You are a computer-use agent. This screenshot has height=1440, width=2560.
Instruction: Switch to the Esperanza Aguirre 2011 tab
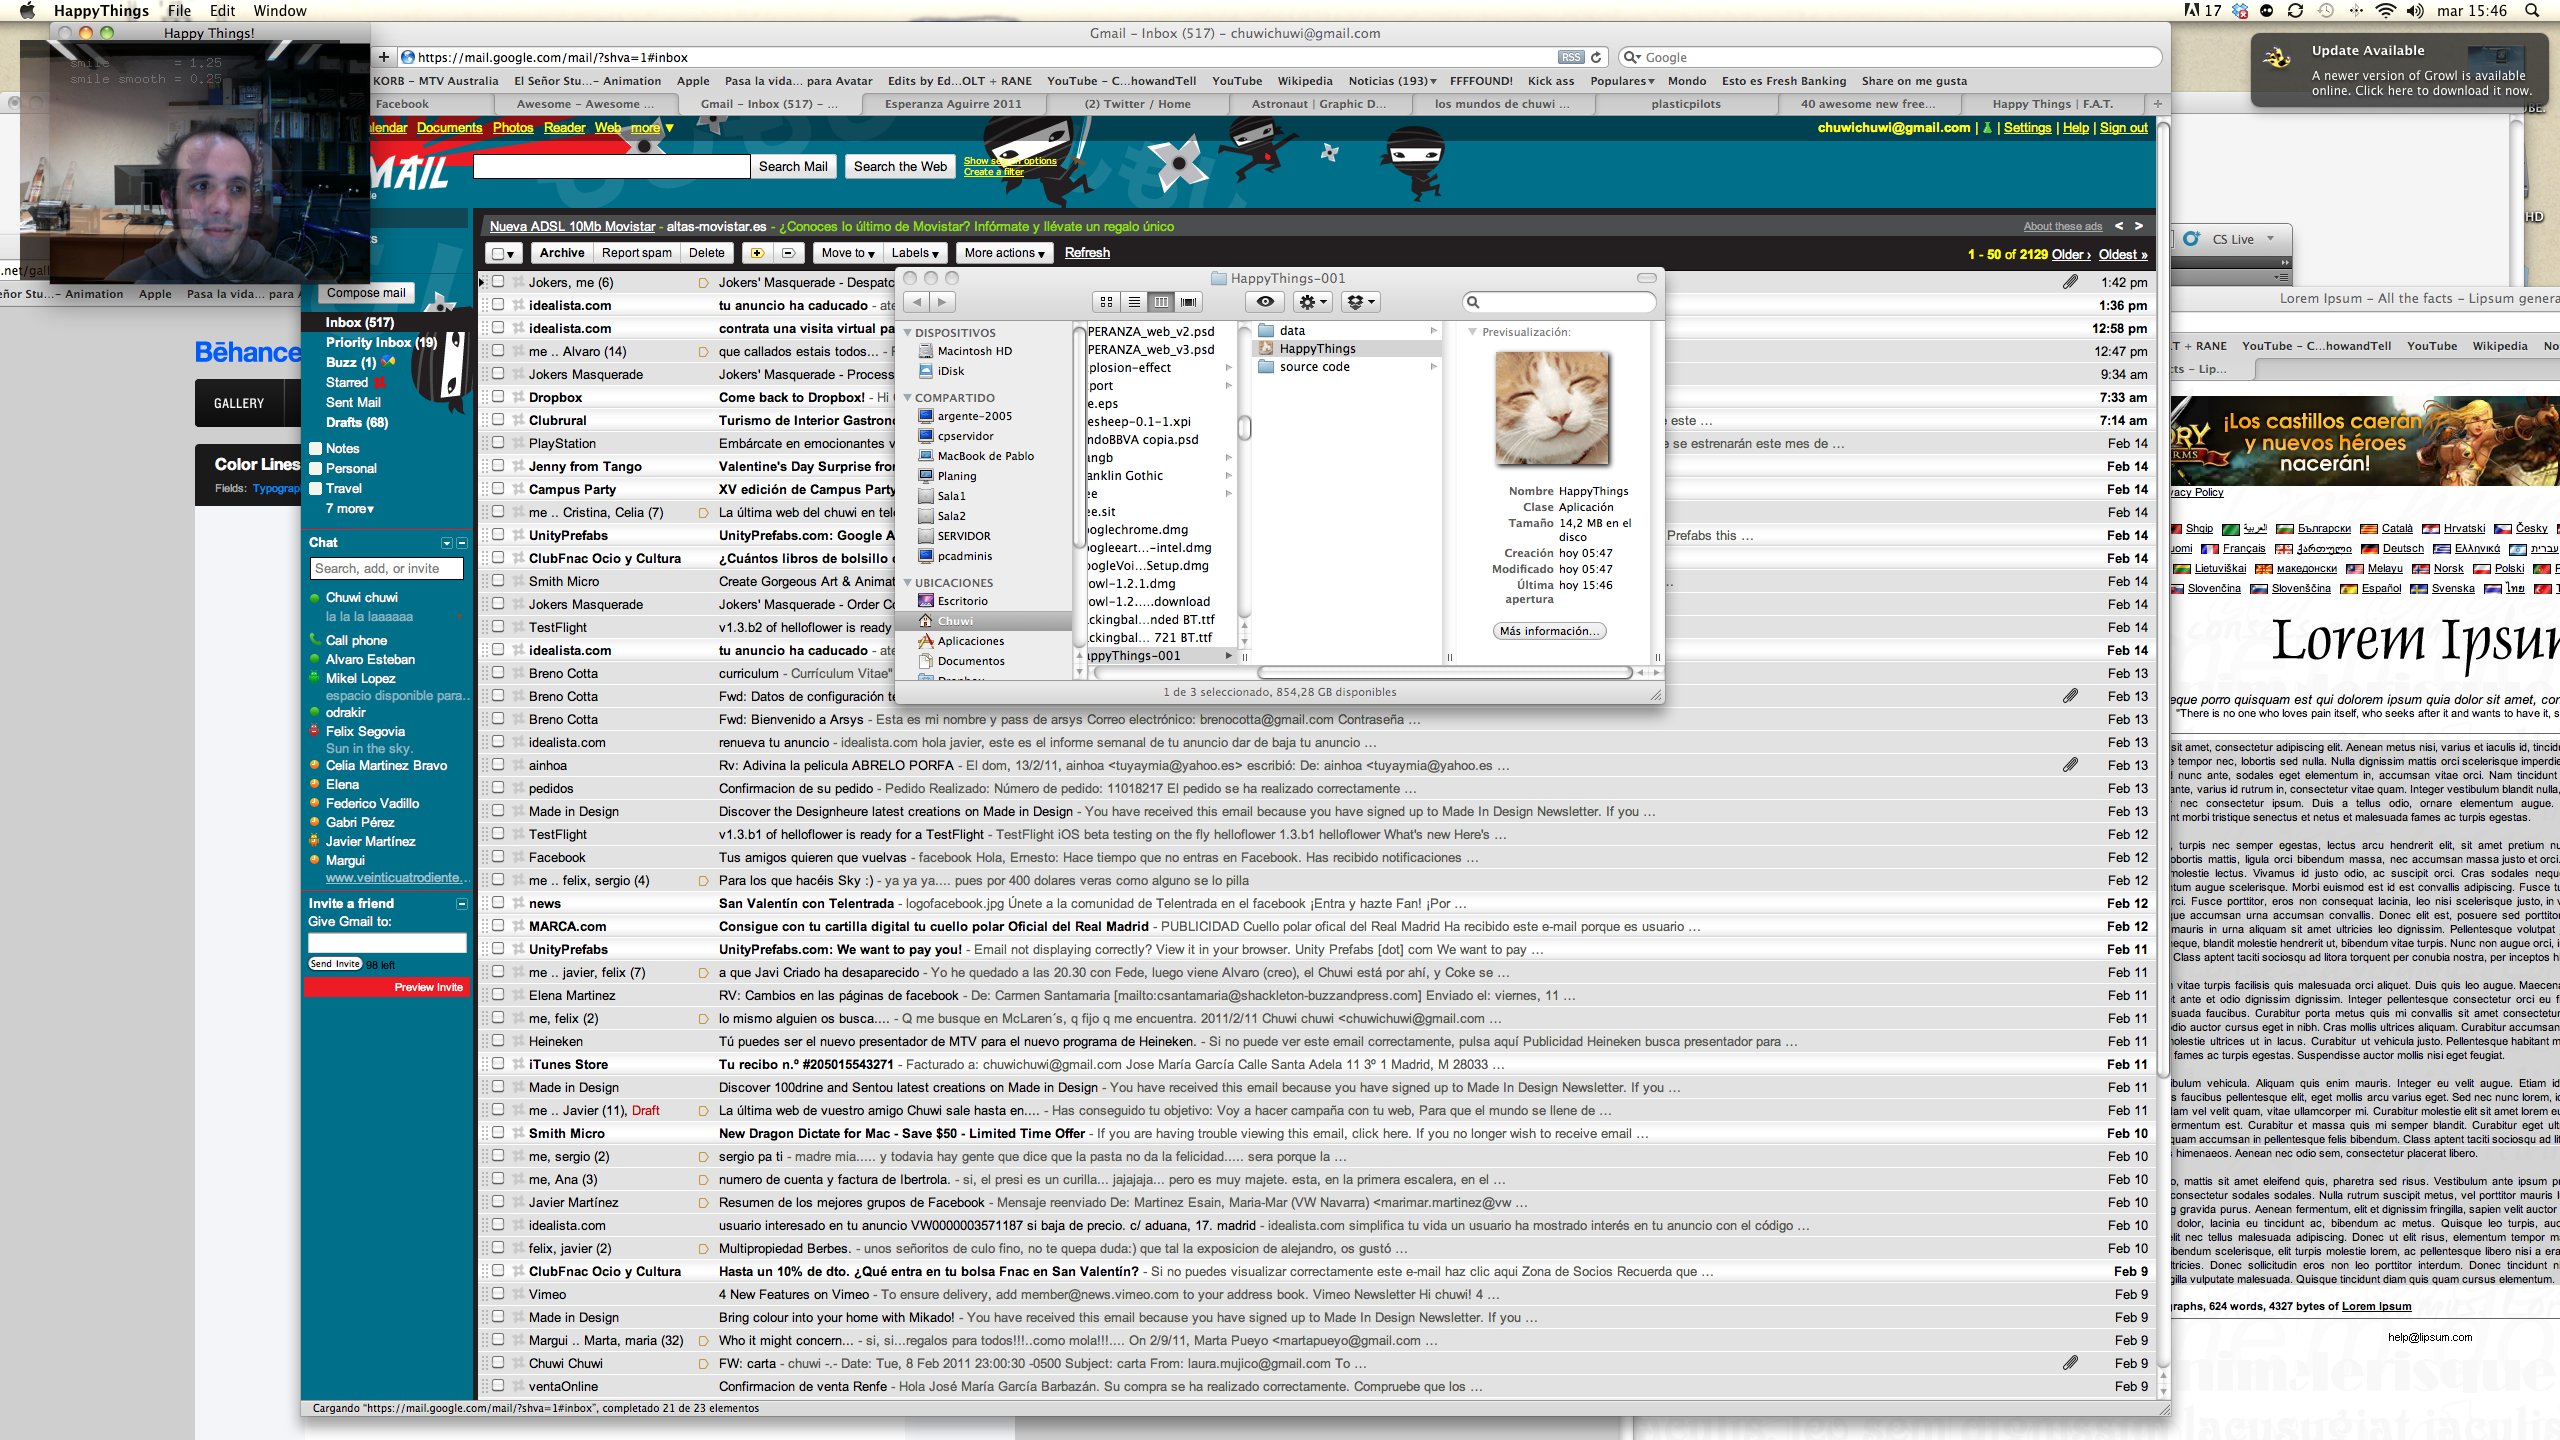tap(952, 104)
